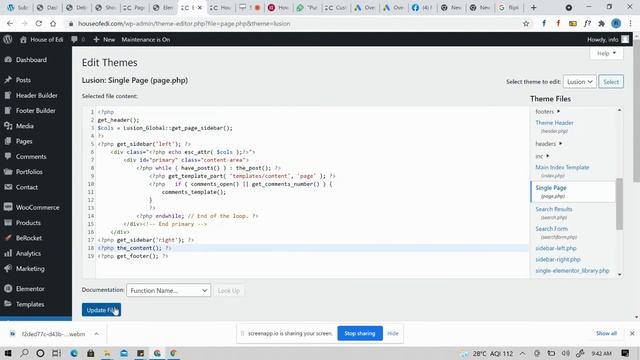Open WooCommerce menu
The width and height of the screenshot is (640, 360).
click(x=37, y=207)
